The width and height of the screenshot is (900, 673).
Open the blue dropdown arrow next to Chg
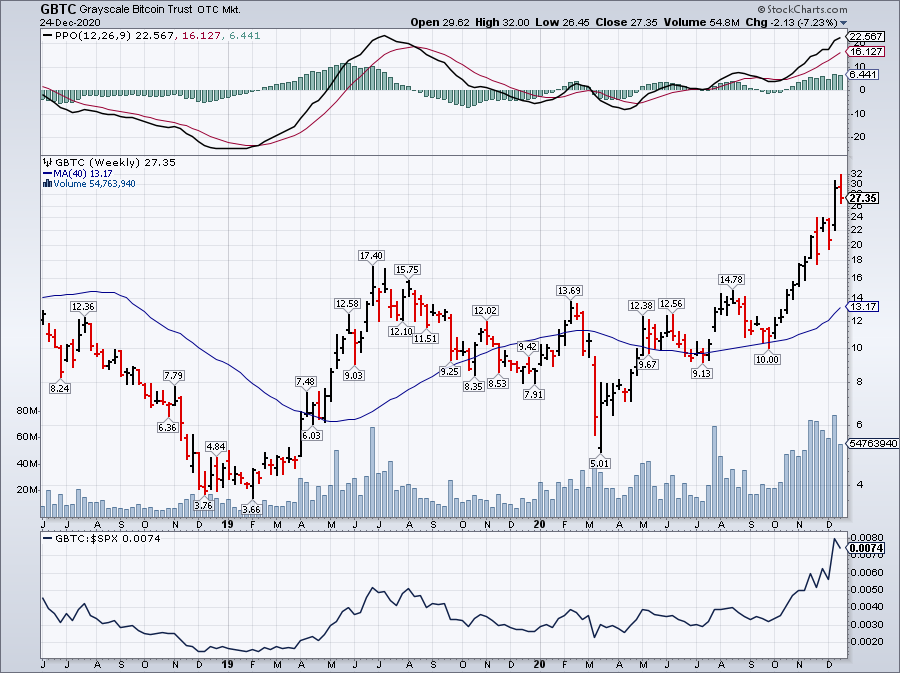click(843, 23)
